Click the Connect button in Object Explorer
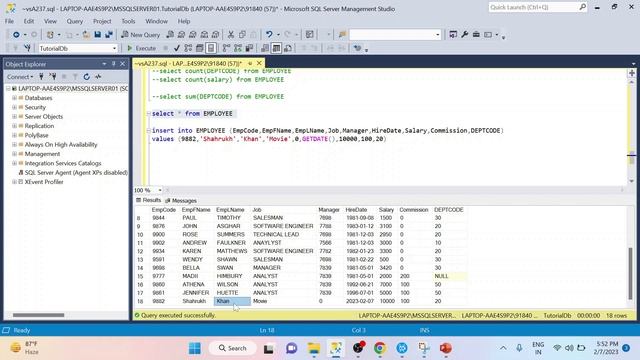640x360 pixels. pos(20,77)
